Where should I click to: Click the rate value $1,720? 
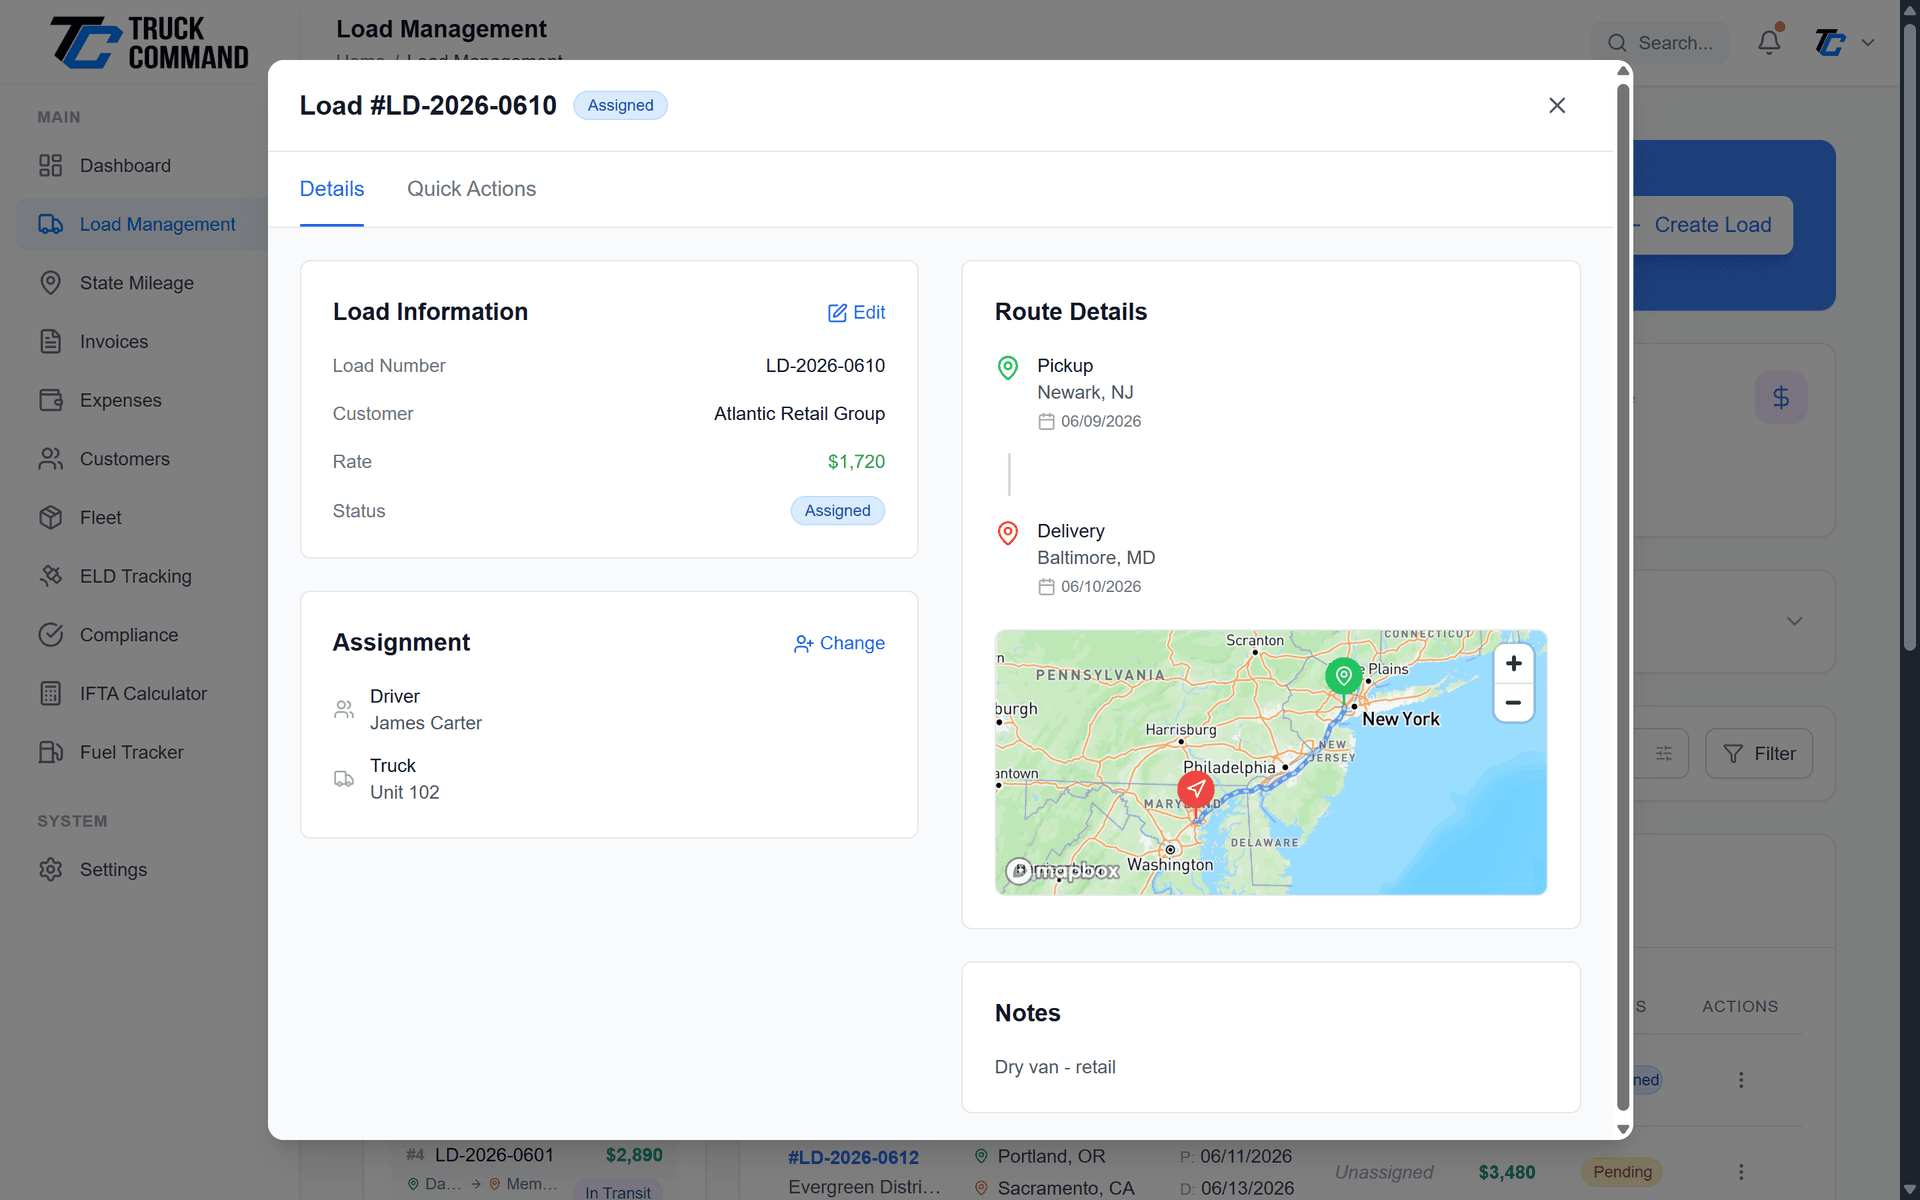(856, 462)
